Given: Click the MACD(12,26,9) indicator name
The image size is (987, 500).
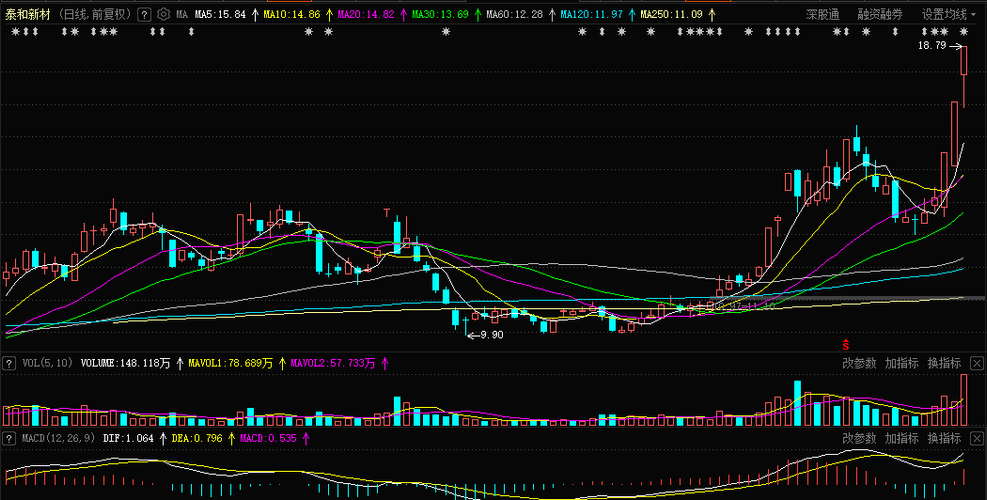Looking at the screenshot, I should [x=59, y=438].
